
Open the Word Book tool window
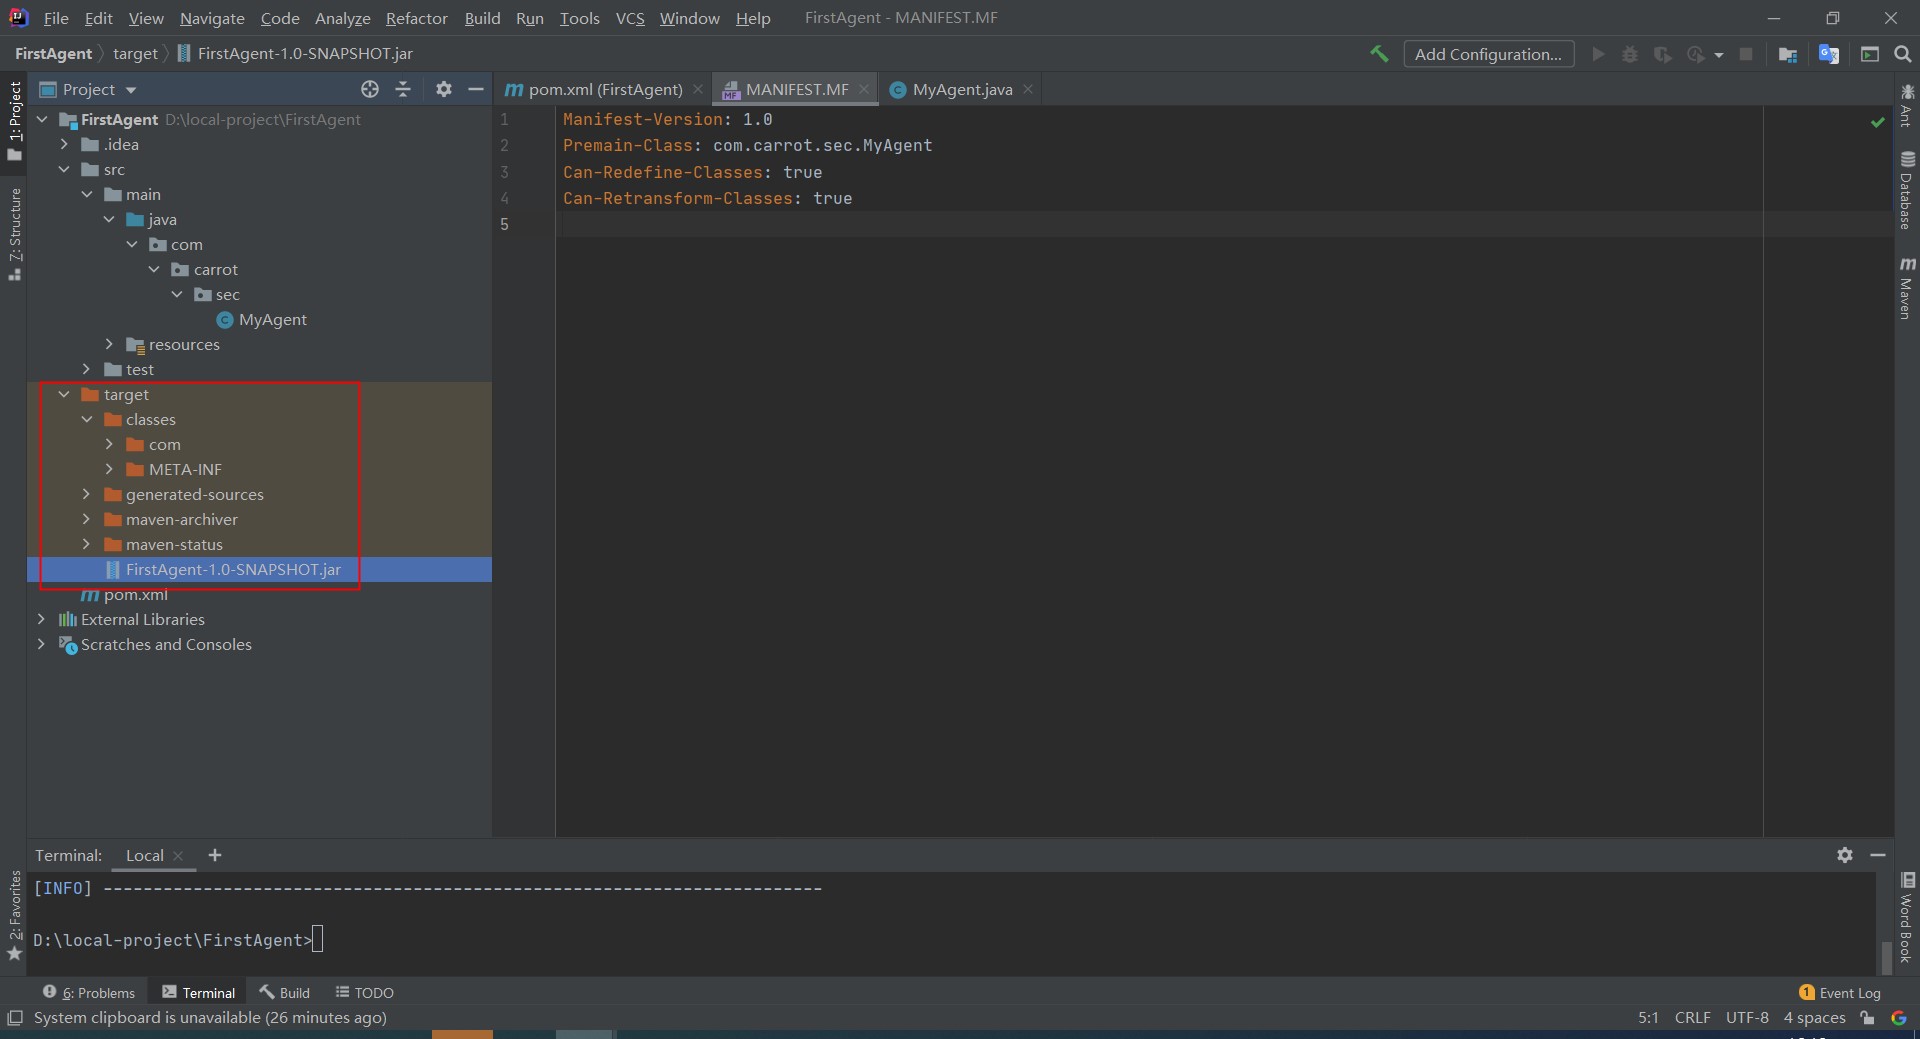coord(1907,918)
